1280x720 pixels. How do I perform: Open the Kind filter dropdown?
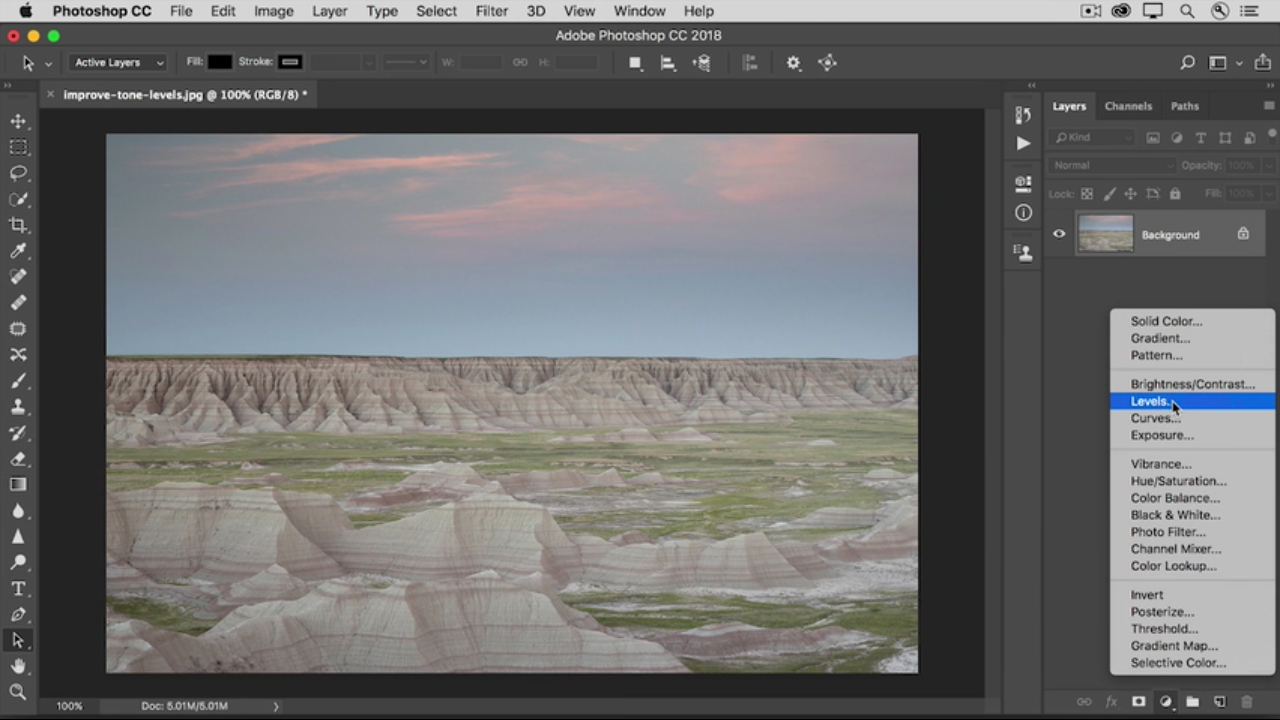[x=1092, y=137]
